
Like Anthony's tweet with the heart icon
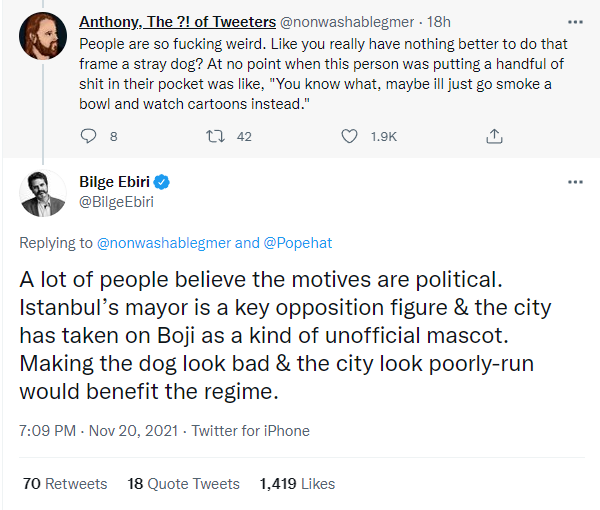point(349,136)
